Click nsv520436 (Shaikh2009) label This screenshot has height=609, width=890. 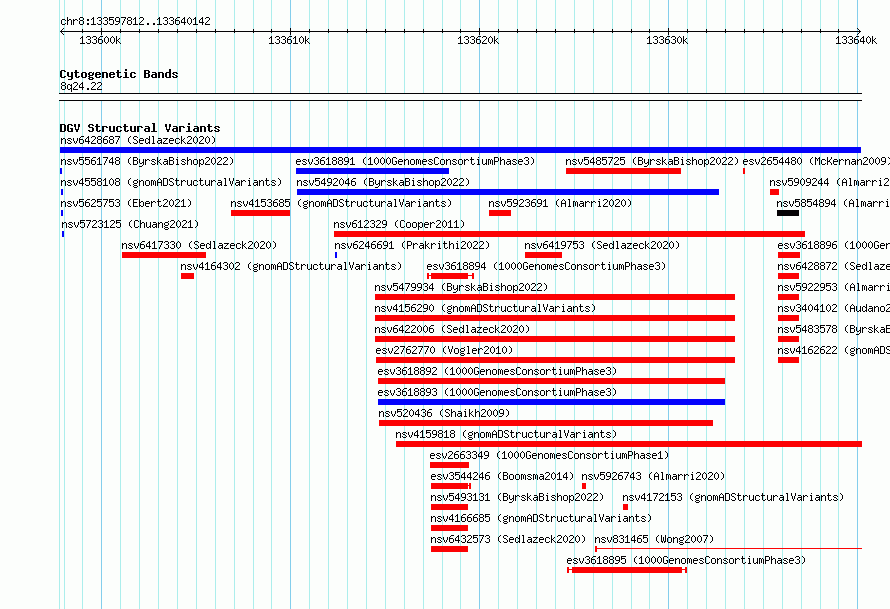[x=444, y=413]
